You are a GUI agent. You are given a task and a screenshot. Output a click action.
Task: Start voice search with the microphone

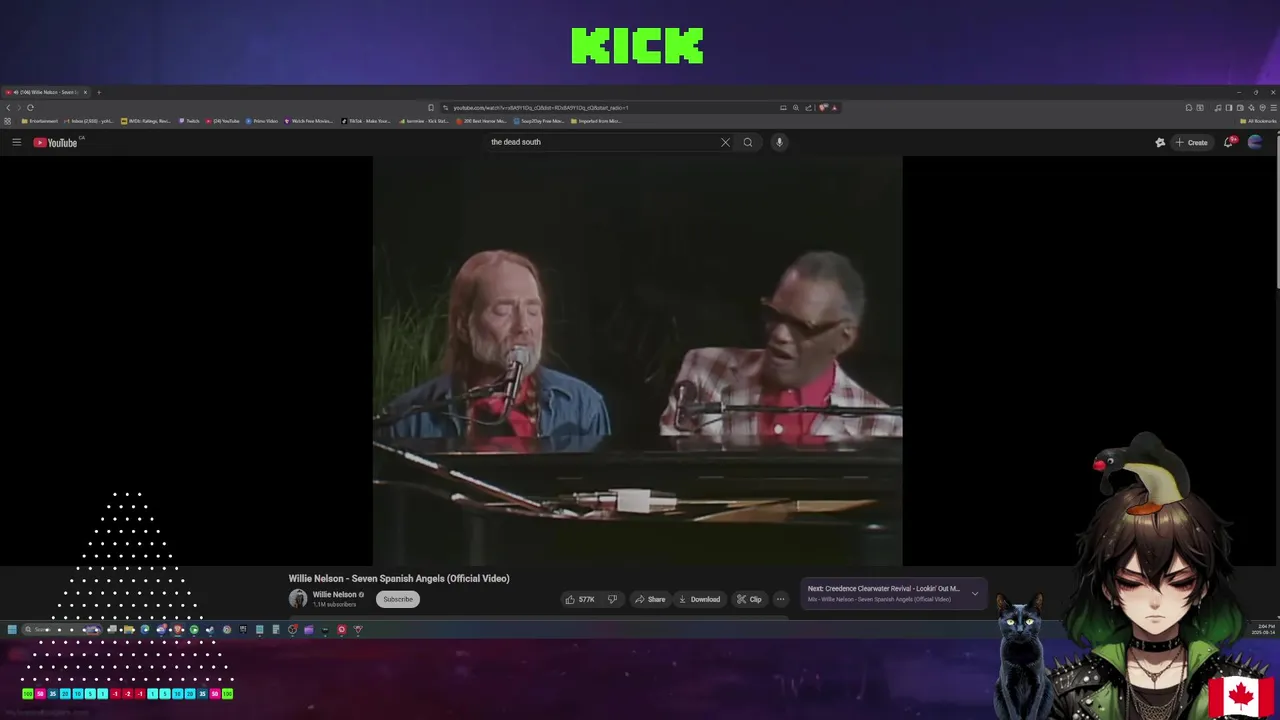point(779,142)
